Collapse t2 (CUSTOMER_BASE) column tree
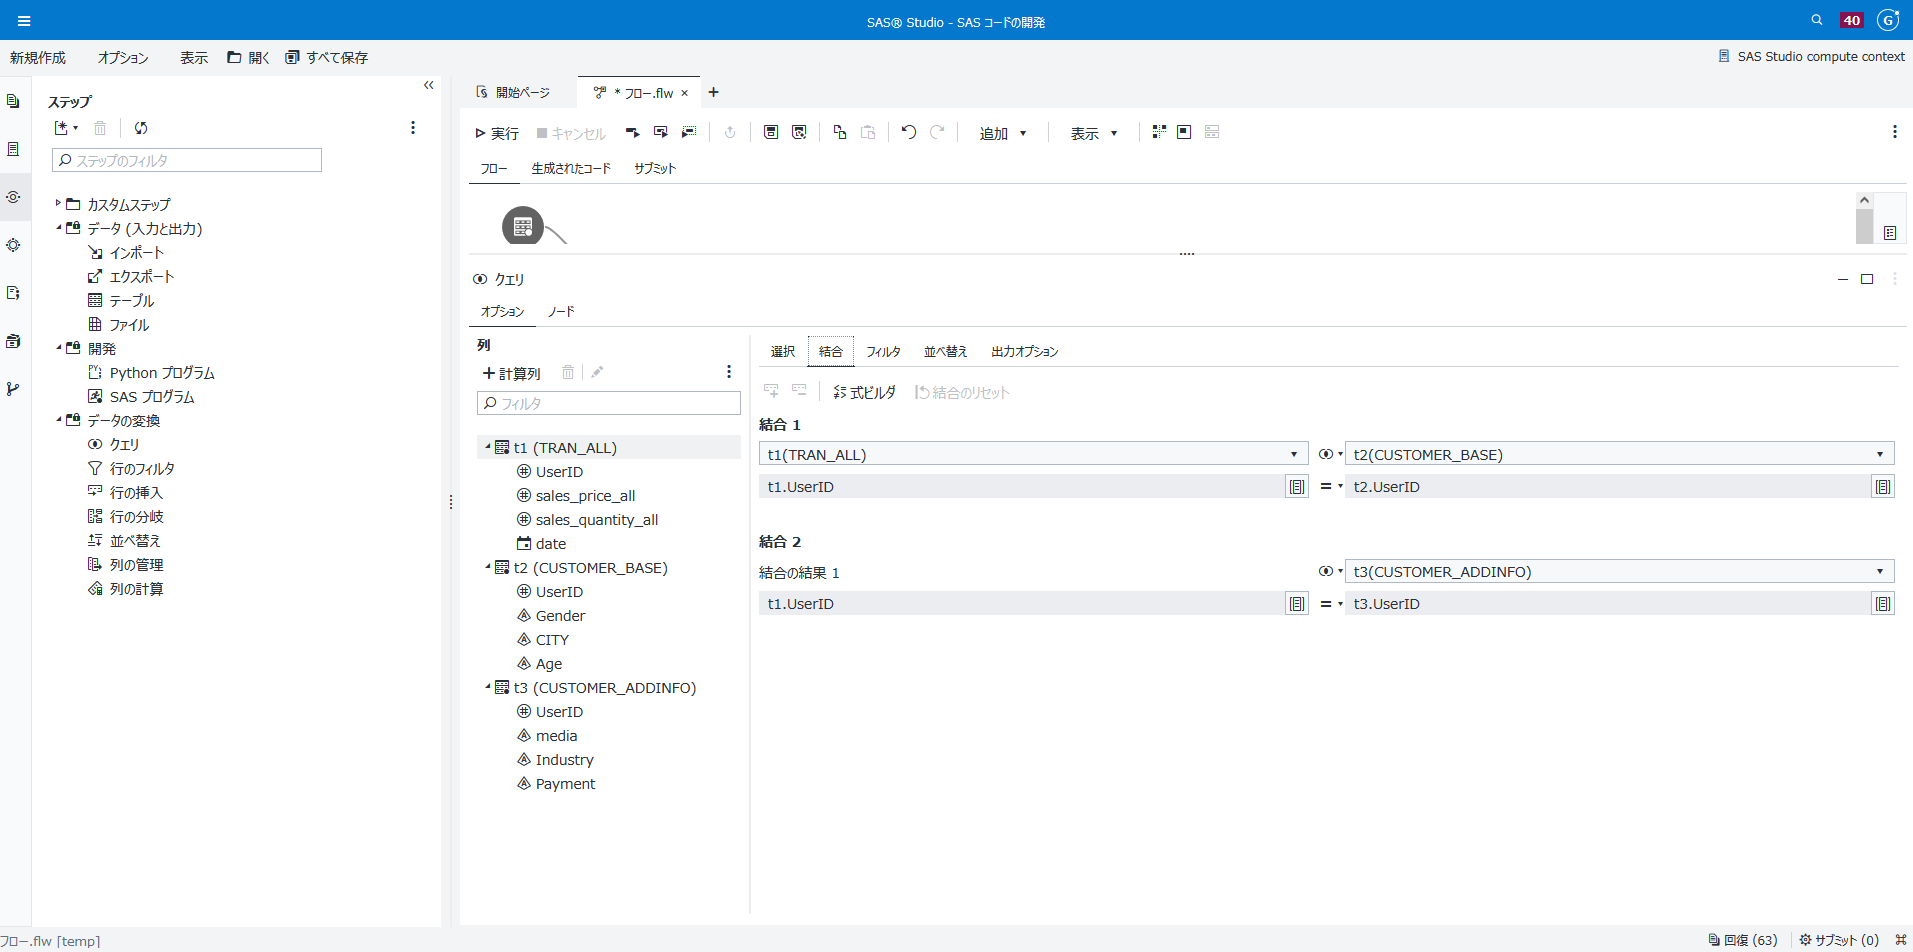 click(488, 567)
